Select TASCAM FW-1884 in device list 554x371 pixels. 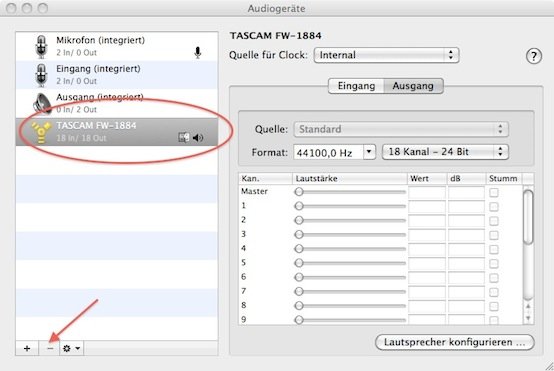tap(117, 132)
